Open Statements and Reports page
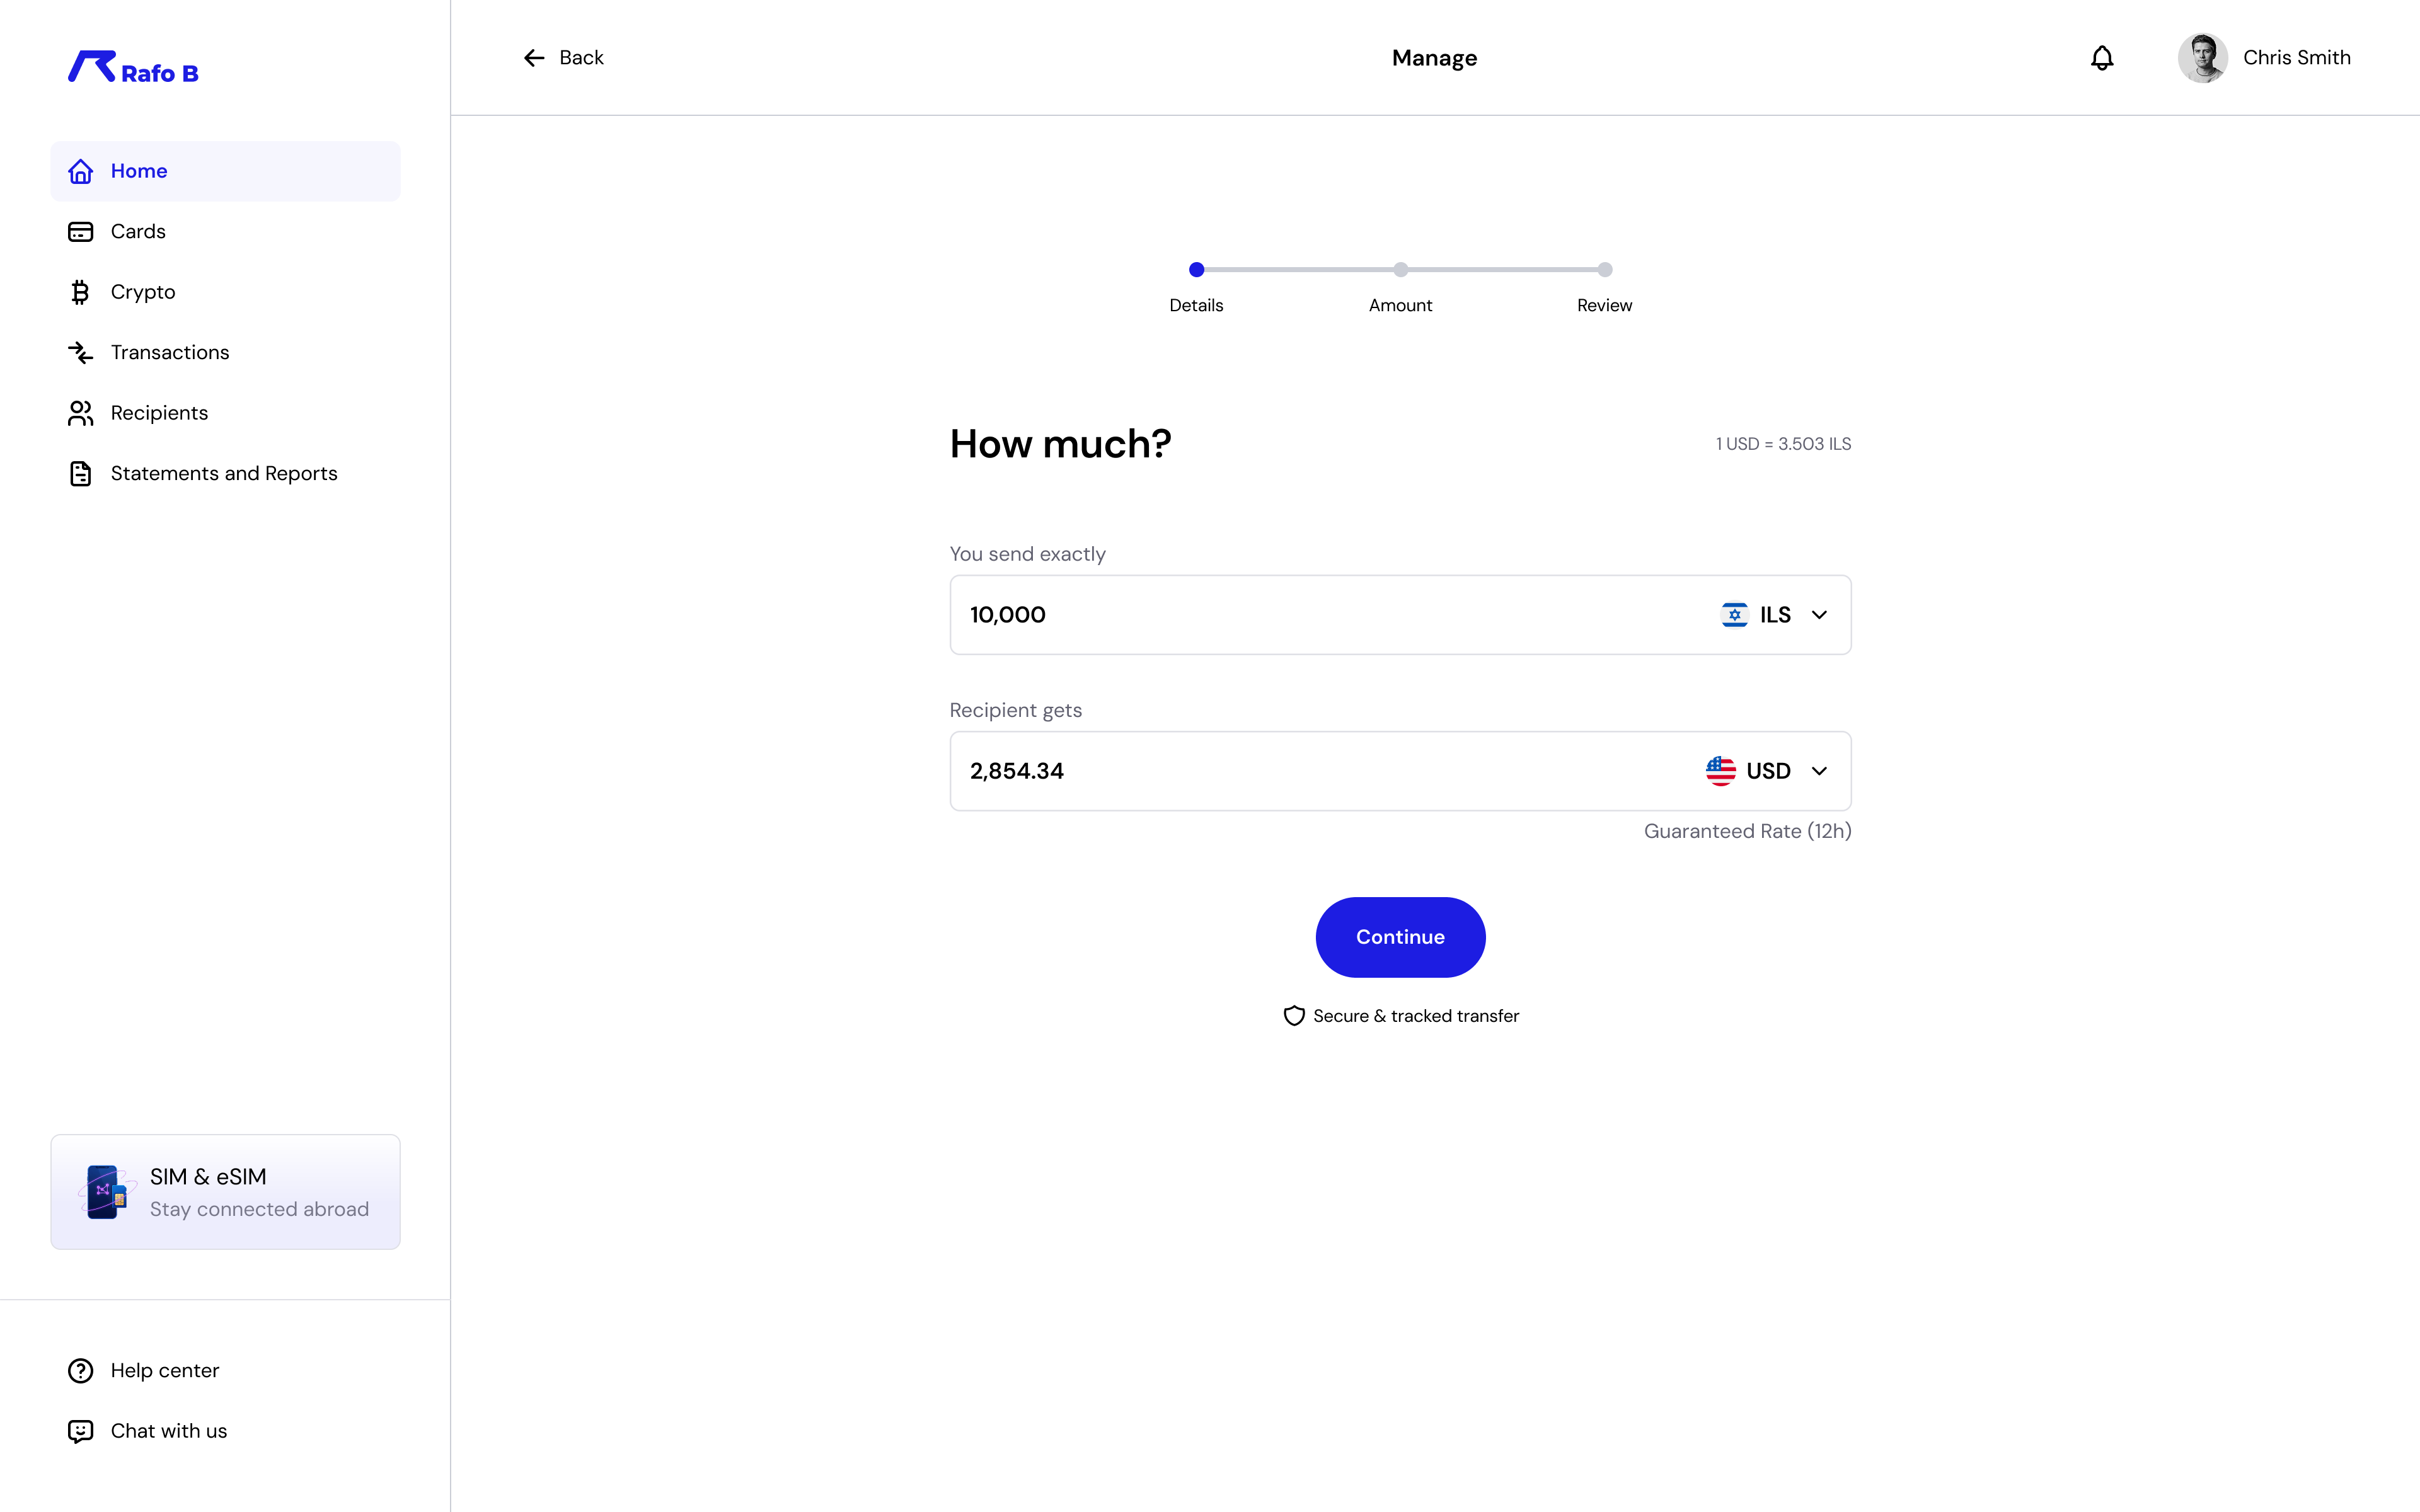The width and height of the screenshot is (2420, 1512). pos(224,474)
